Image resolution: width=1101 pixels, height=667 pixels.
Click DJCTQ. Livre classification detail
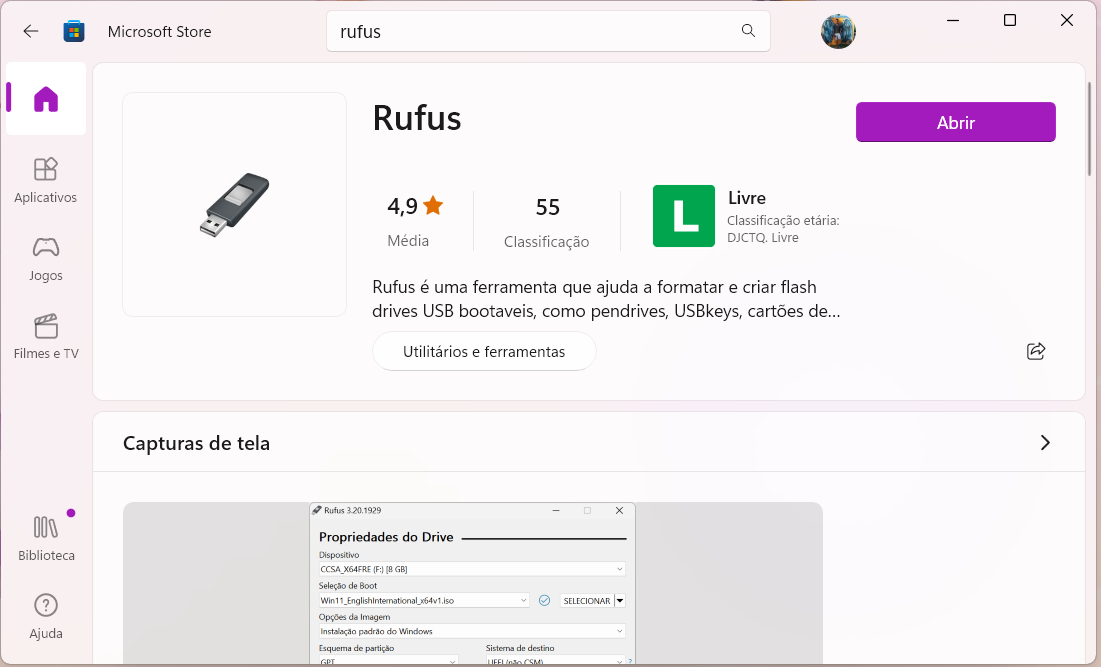[763, 237]
